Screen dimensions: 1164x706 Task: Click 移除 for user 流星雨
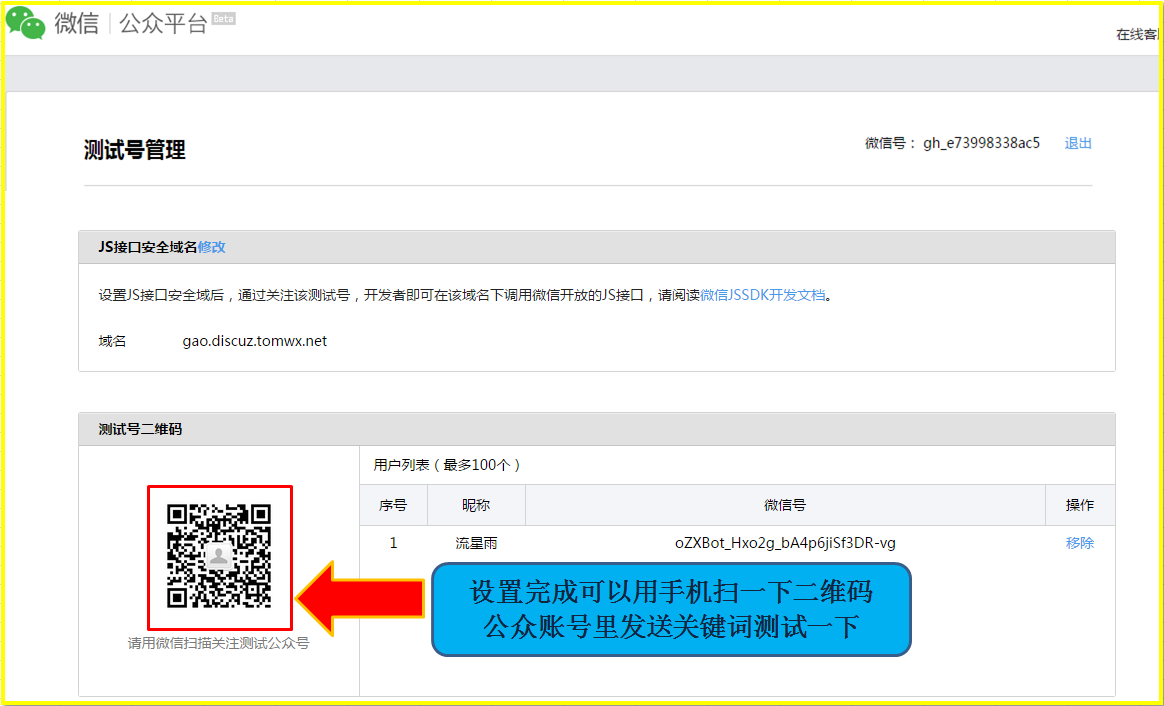[x=1079, y=543]
